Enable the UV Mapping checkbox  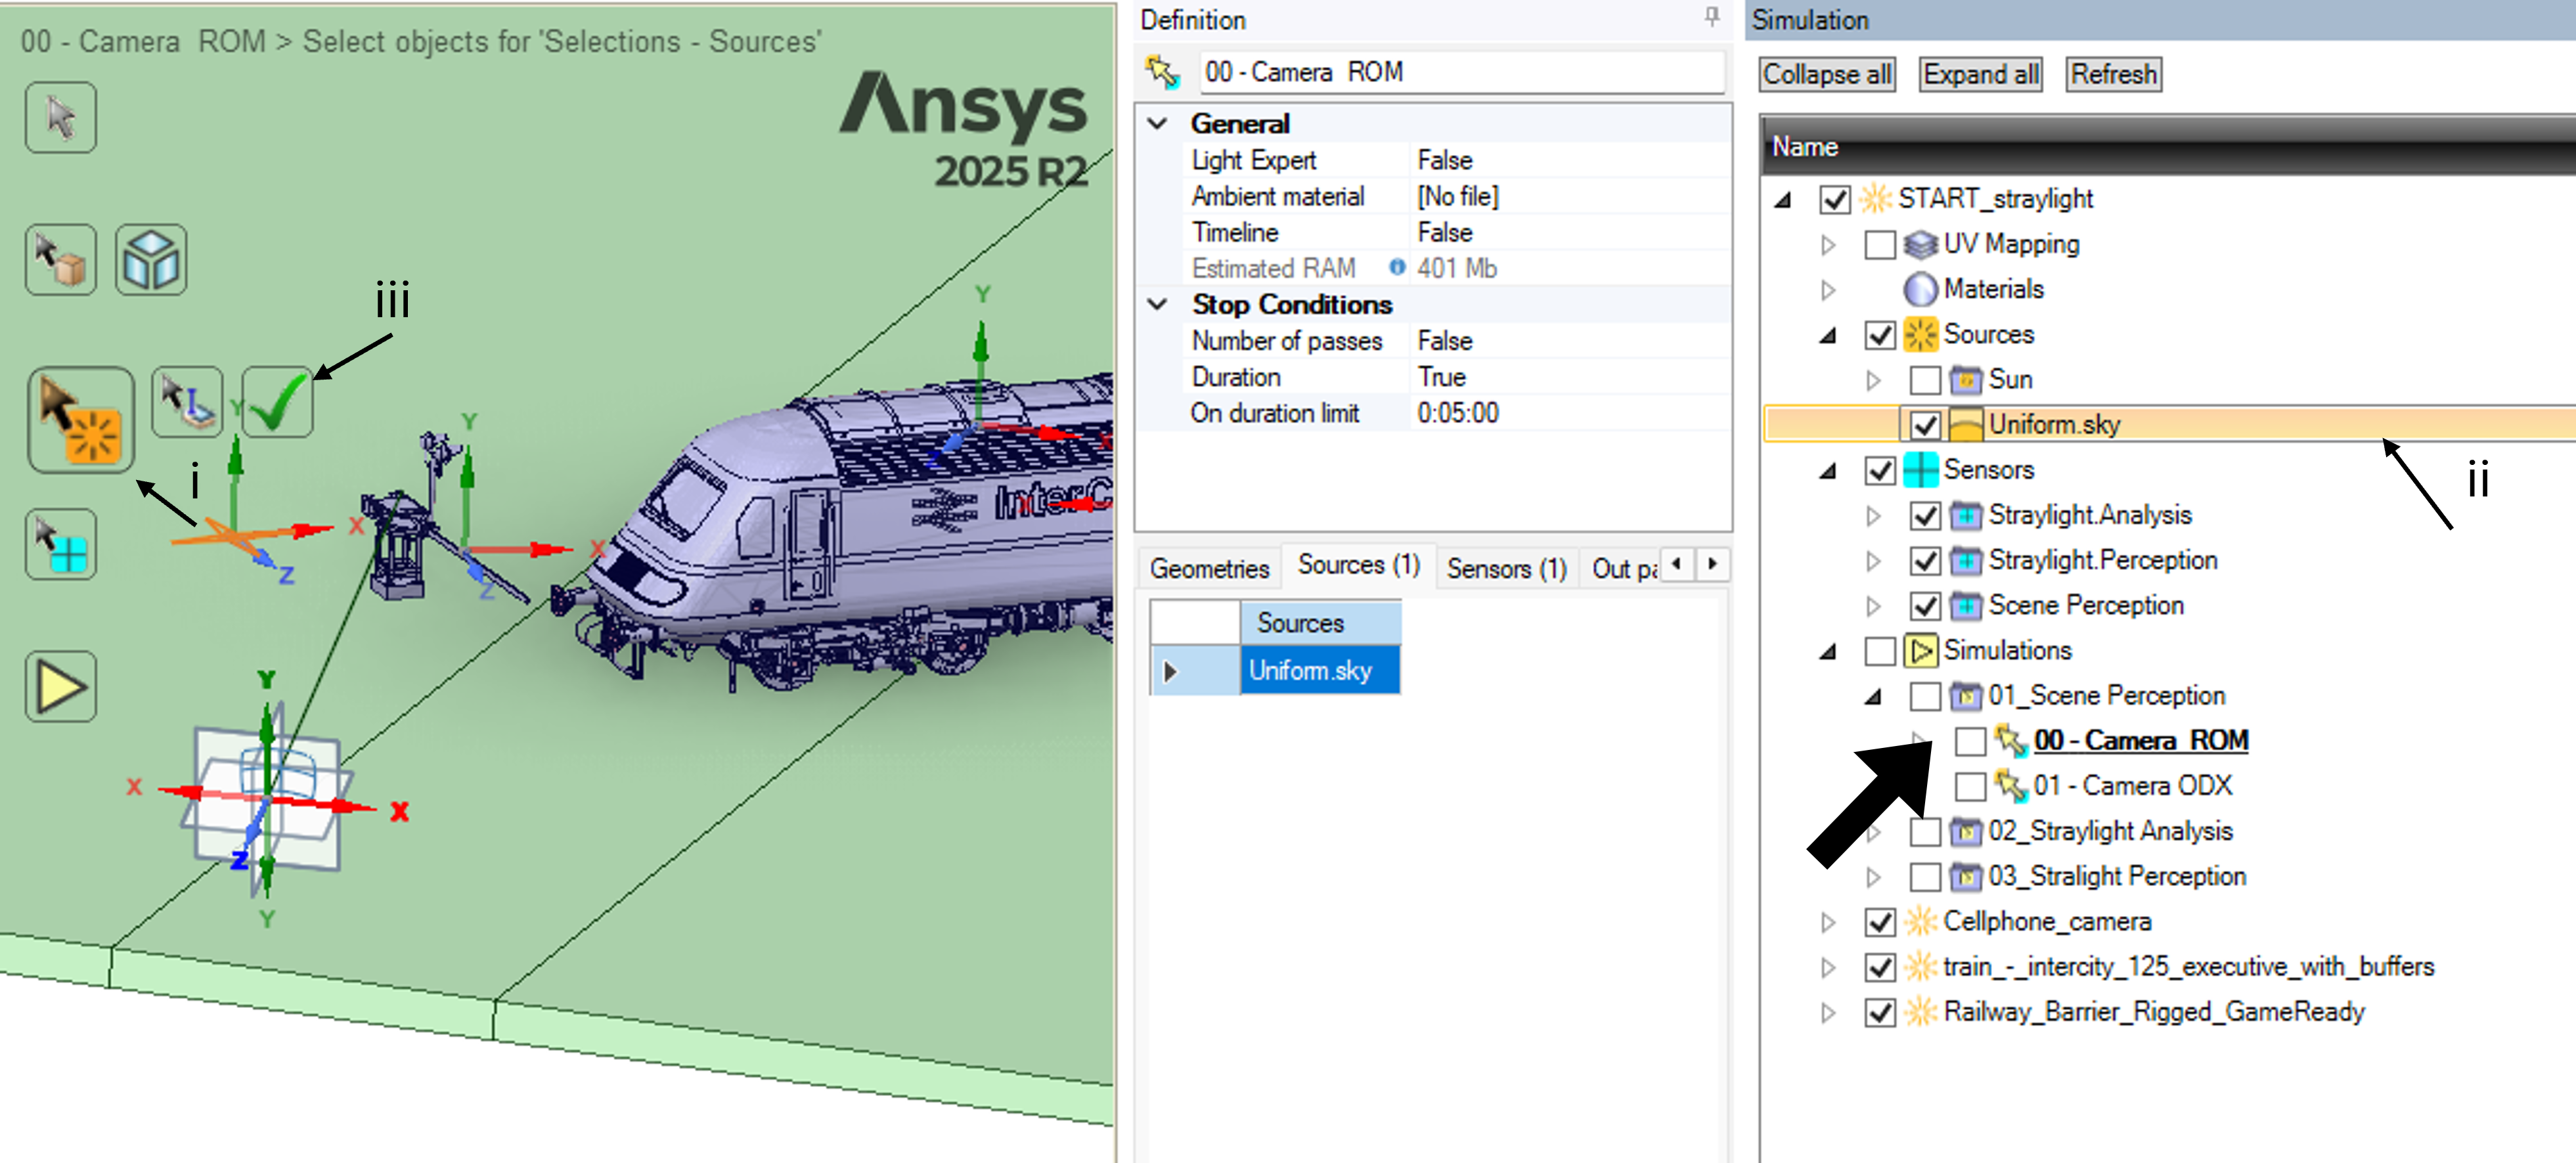pyautogui.click(x=1880, y=244)
